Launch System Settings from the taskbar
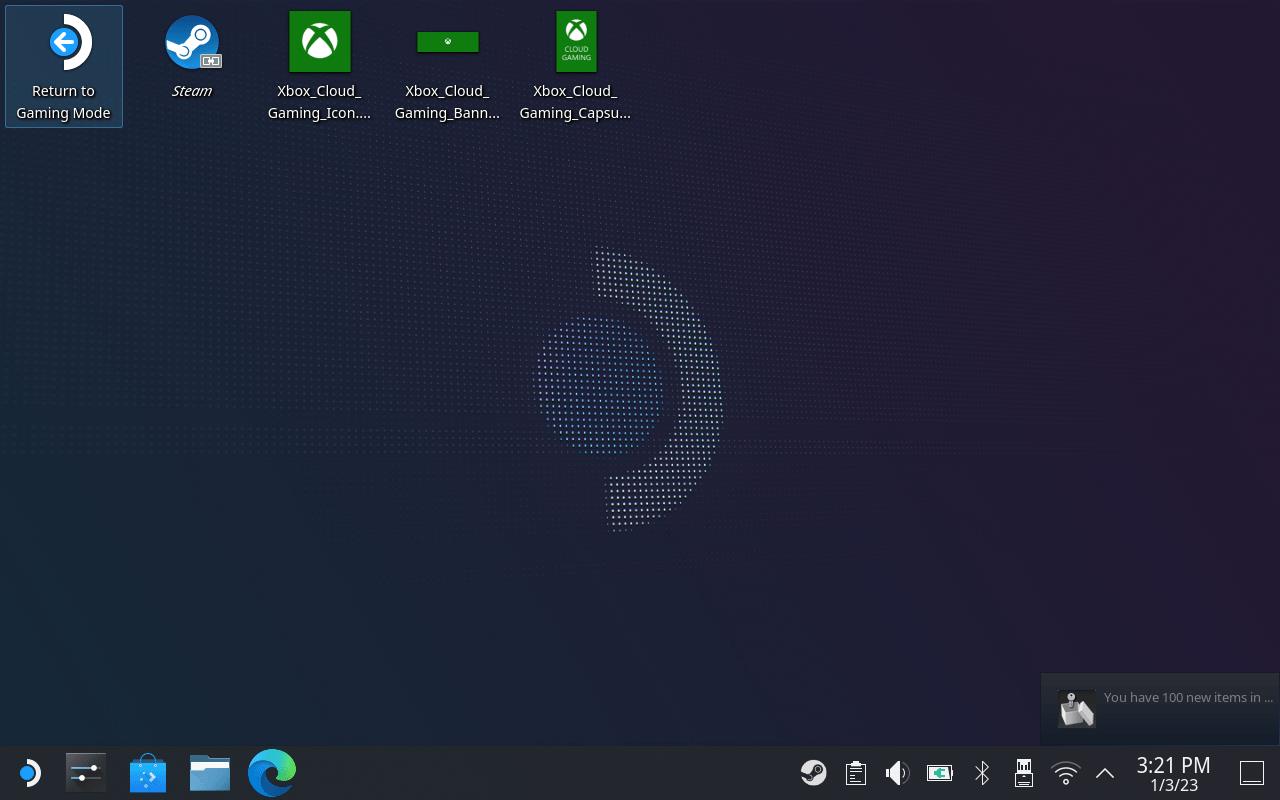 pos(86,773)
